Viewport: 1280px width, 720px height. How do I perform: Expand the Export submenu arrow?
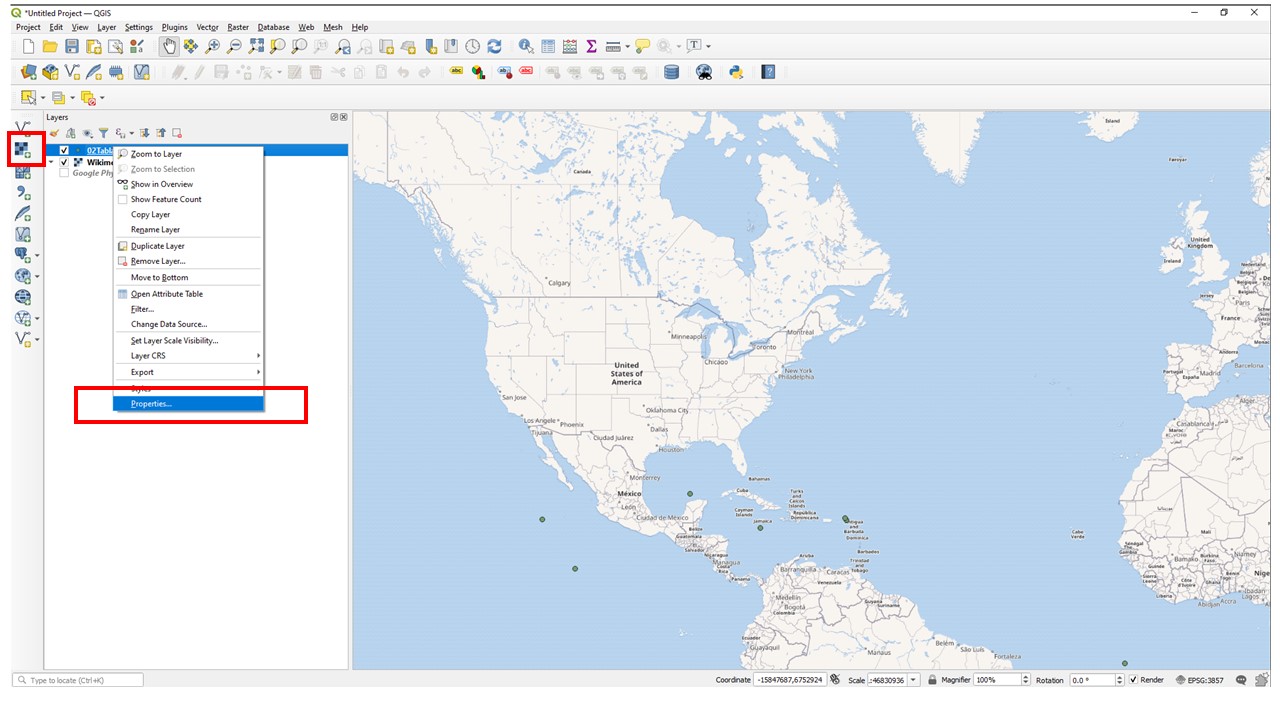point(258,372)
